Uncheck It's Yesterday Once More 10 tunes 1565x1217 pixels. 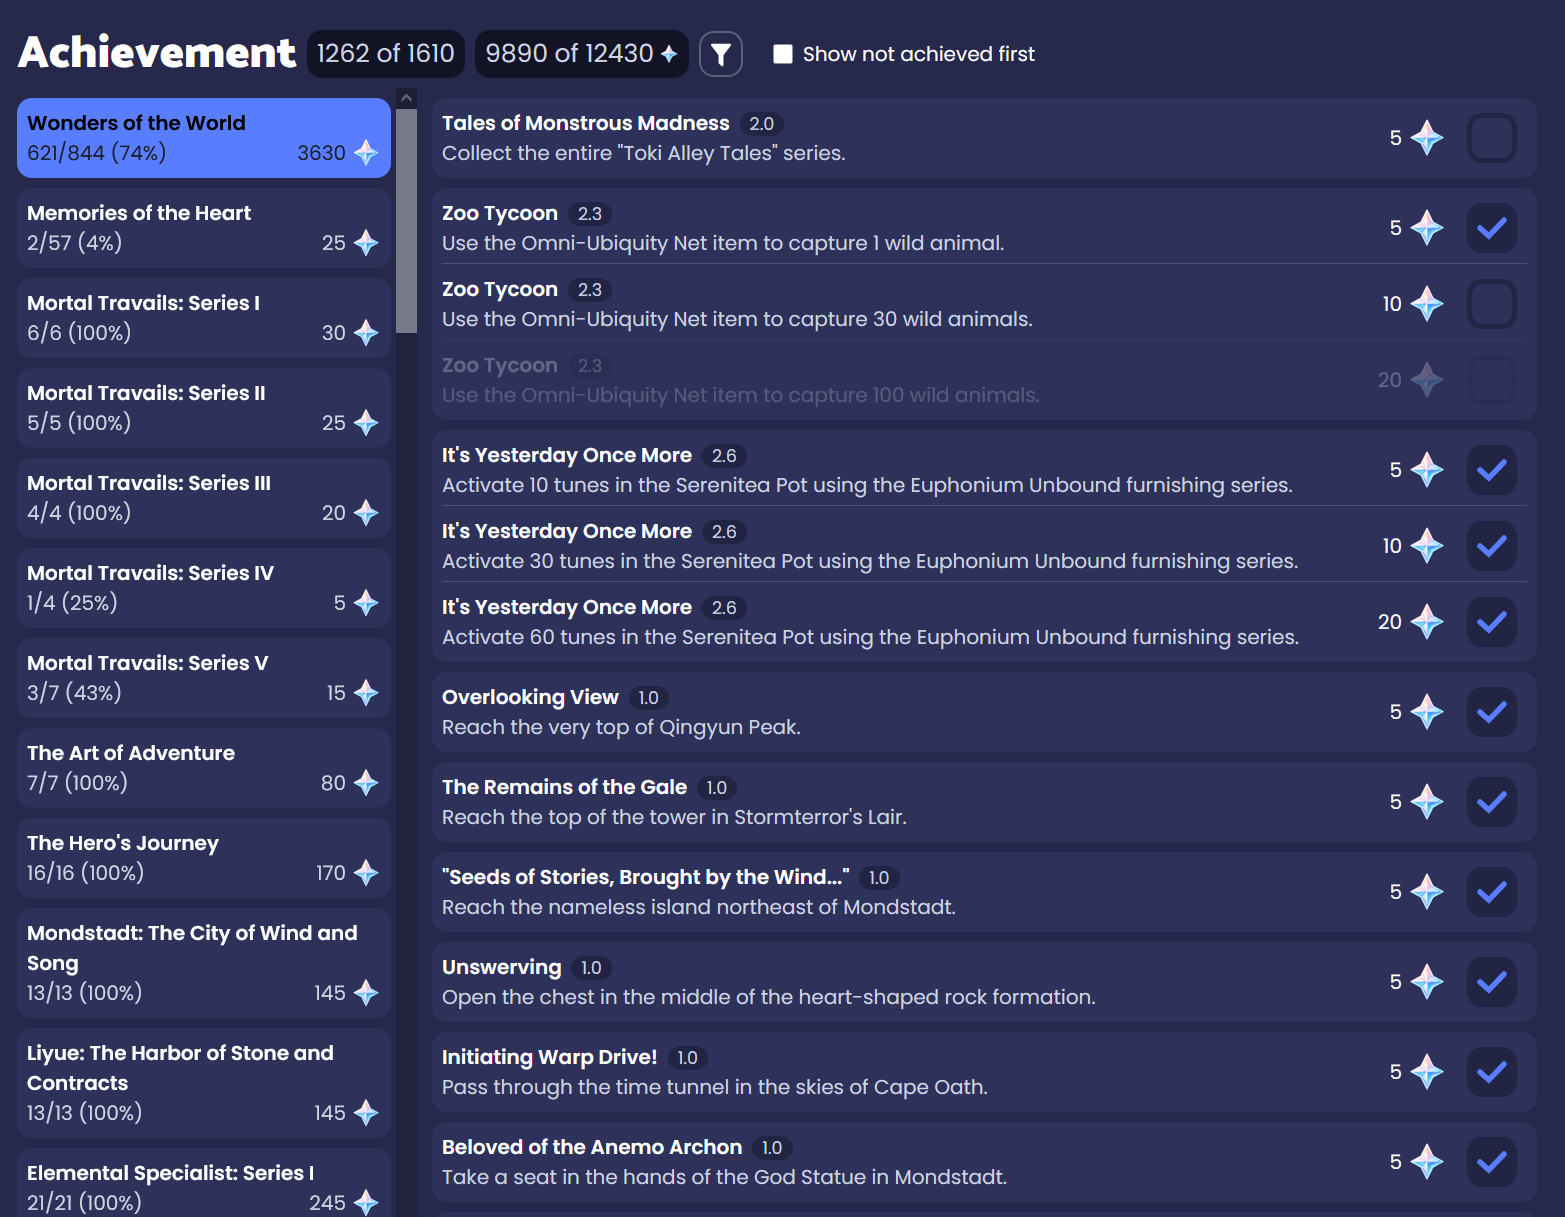point(1491,470)
